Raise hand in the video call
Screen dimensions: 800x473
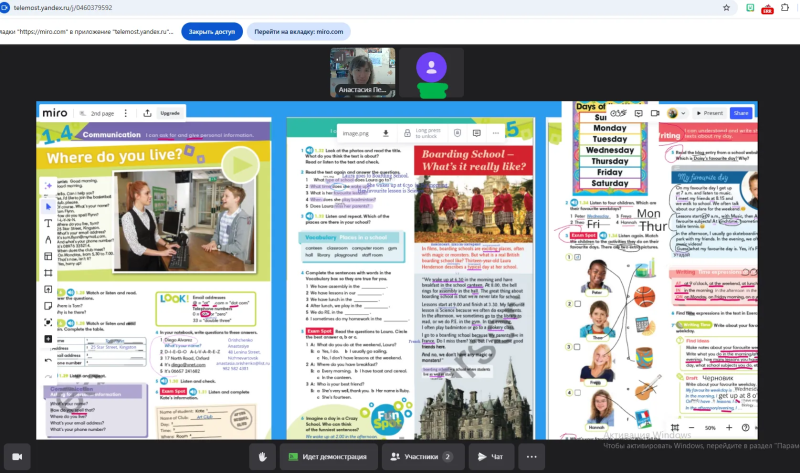click(x=262, y=457)
